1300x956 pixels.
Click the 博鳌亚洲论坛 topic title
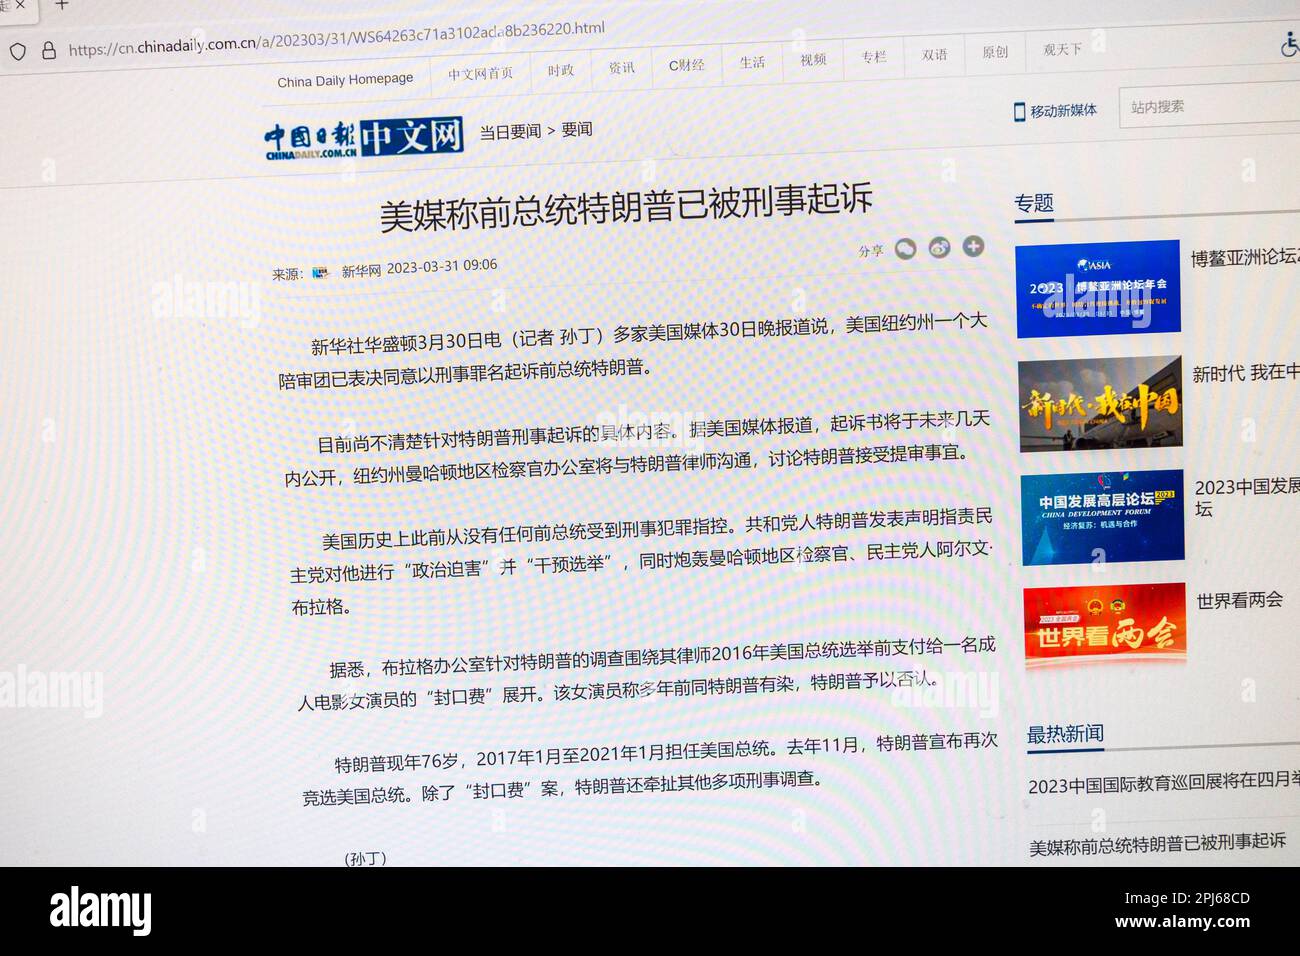point(1245,257)
